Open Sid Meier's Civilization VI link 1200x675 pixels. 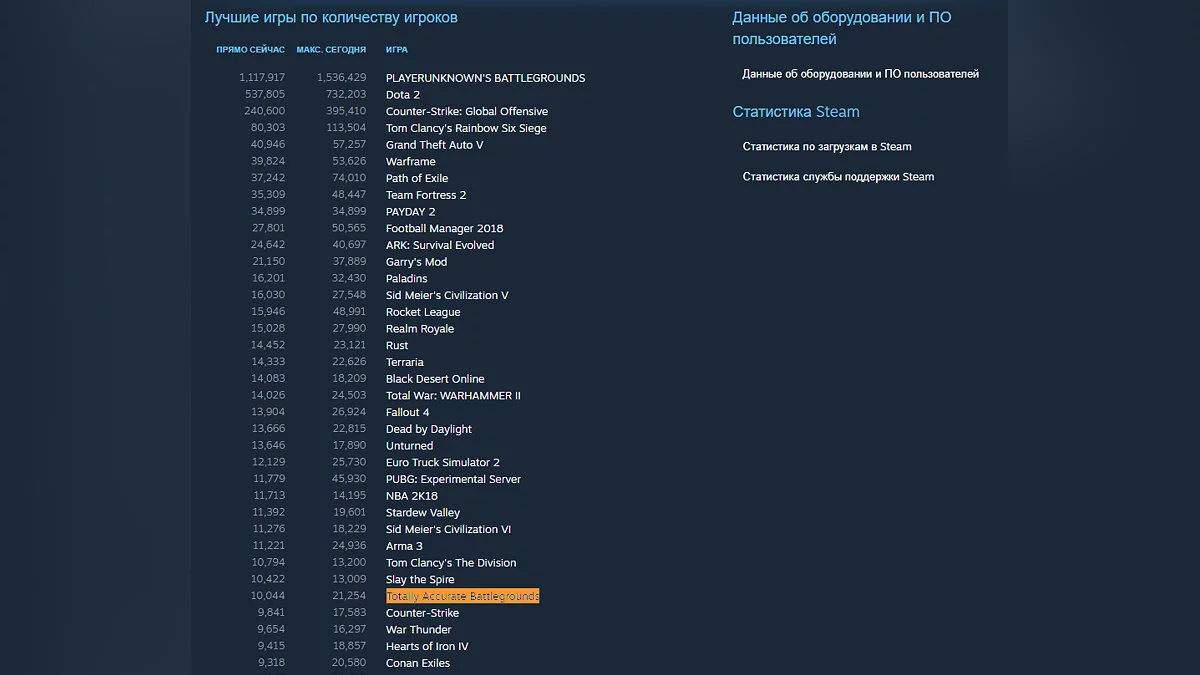pos(448,529)
